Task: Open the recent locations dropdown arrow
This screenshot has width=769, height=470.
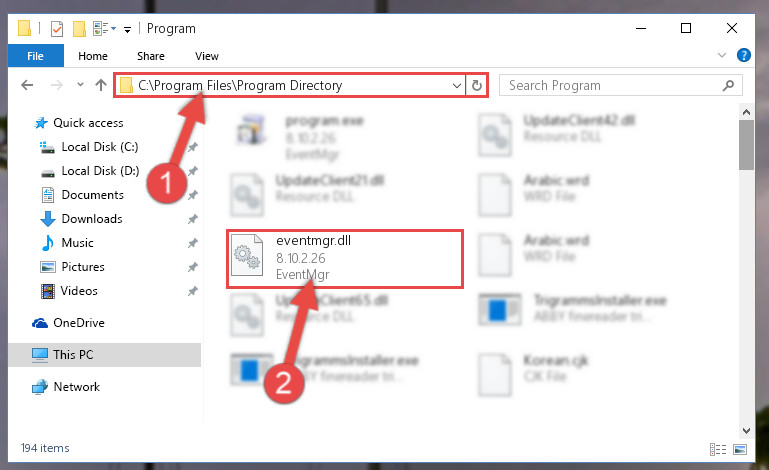Action: pos(80,85)
